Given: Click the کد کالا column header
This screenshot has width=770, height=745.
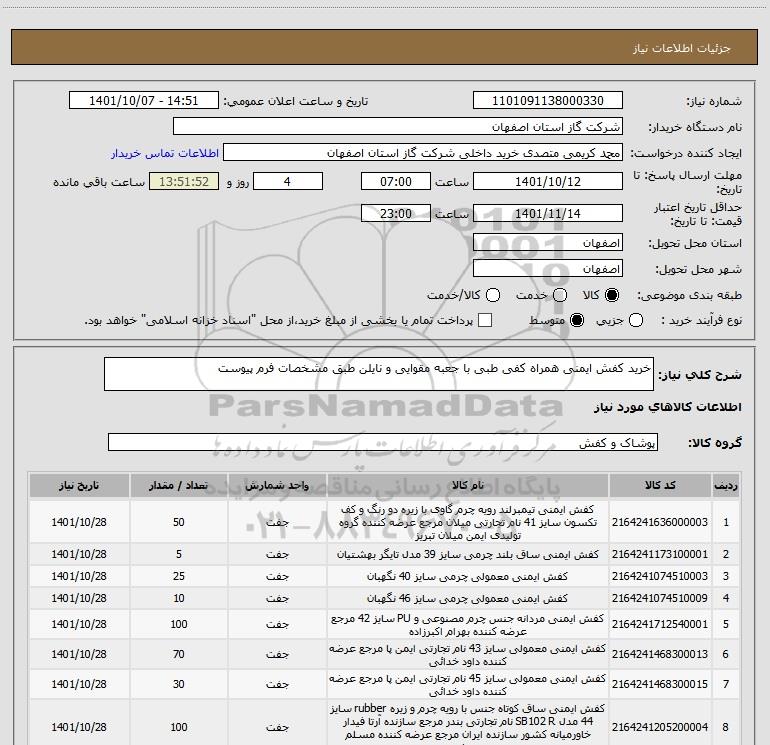Looking at the screenshot, I should 660,485.
